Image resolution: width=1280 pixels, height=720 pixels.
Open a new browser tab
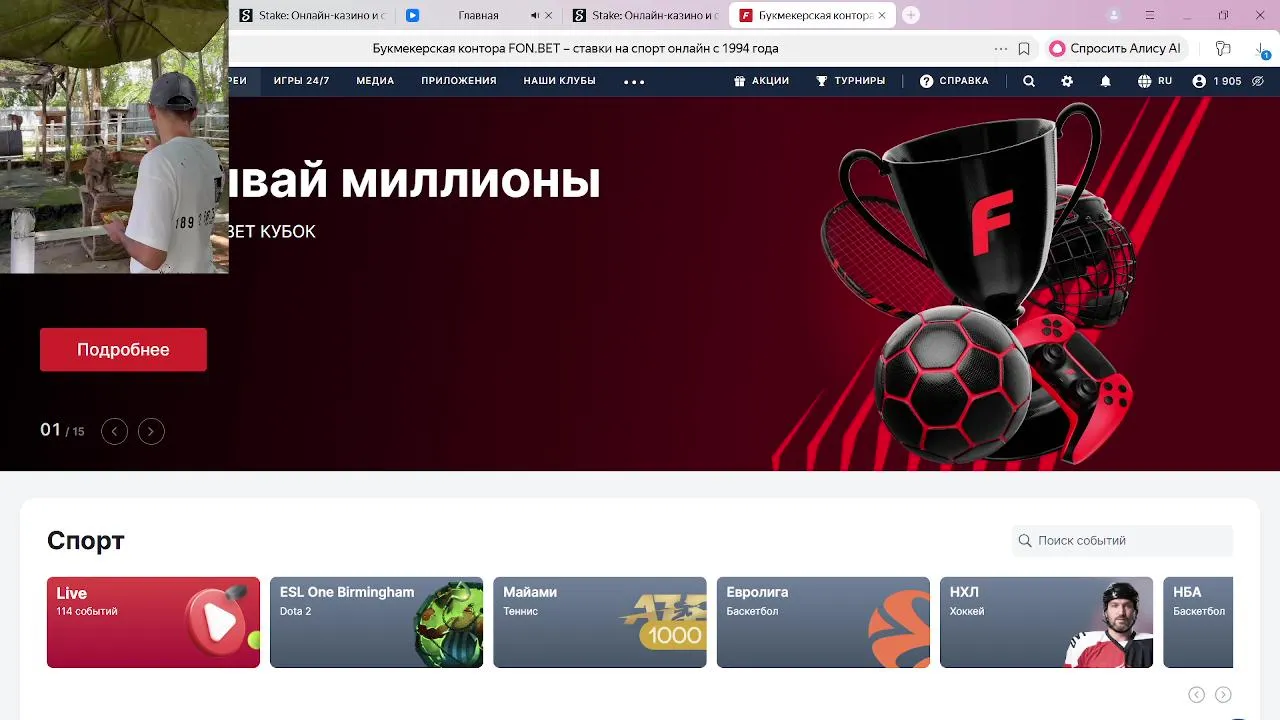point(911,15)
